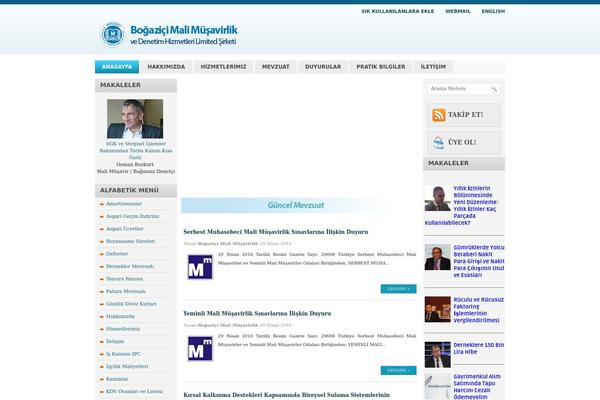Click Osman Bozkurt's photo in Makaleler
Image resolution: width=600 pixels, height=400 pixels.
[135, 119]
